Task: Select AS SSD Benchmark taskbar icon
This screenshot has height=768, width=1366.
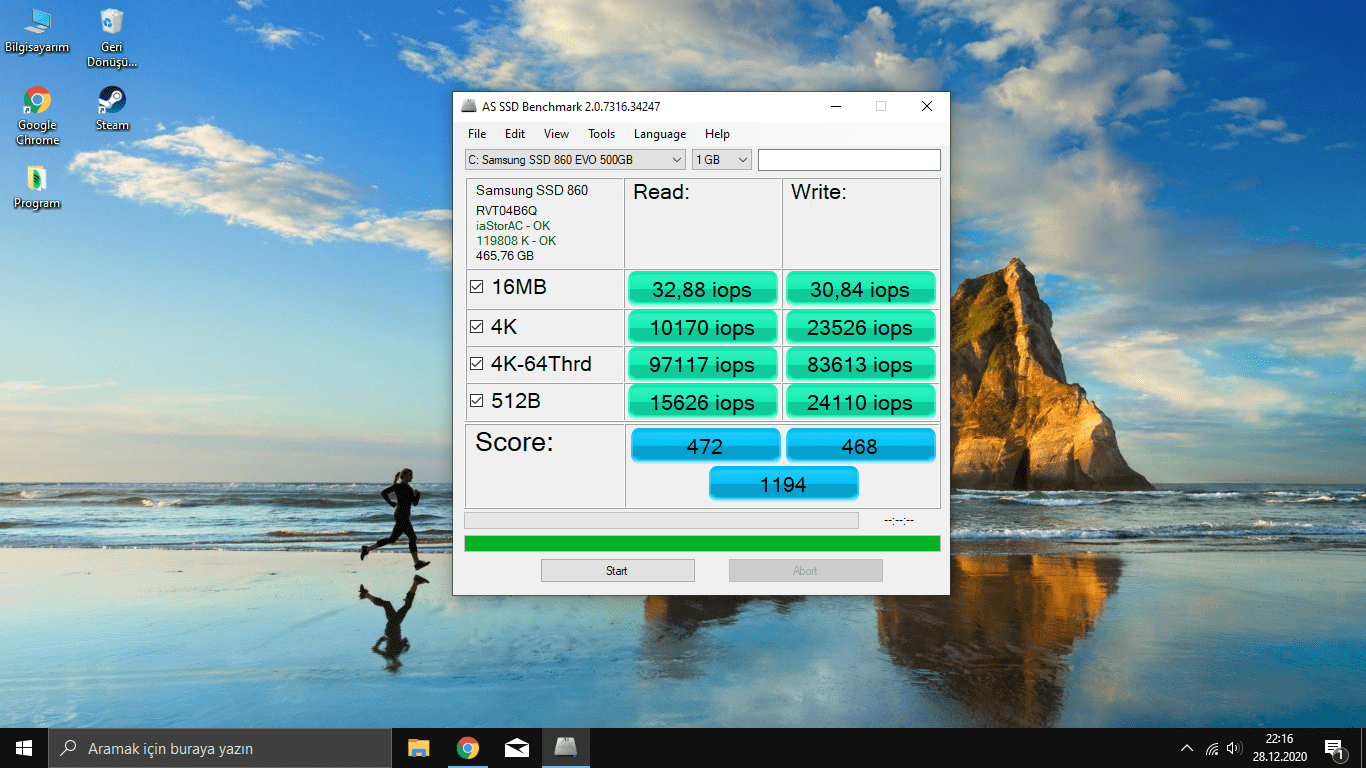Action: coord(566,748)
